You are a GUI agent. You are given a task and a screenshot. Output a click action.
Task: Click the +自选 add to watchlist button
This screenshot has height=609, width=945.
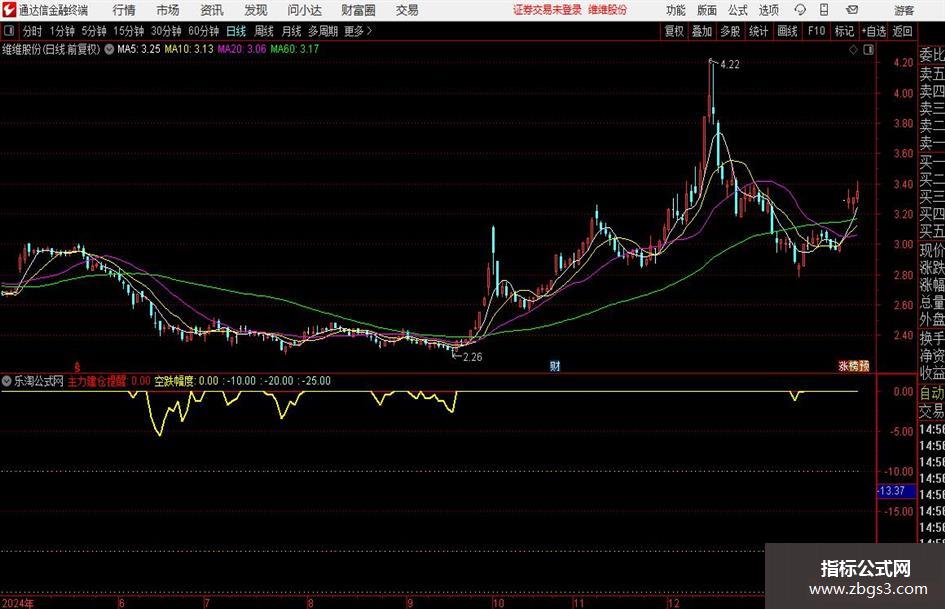874,31
